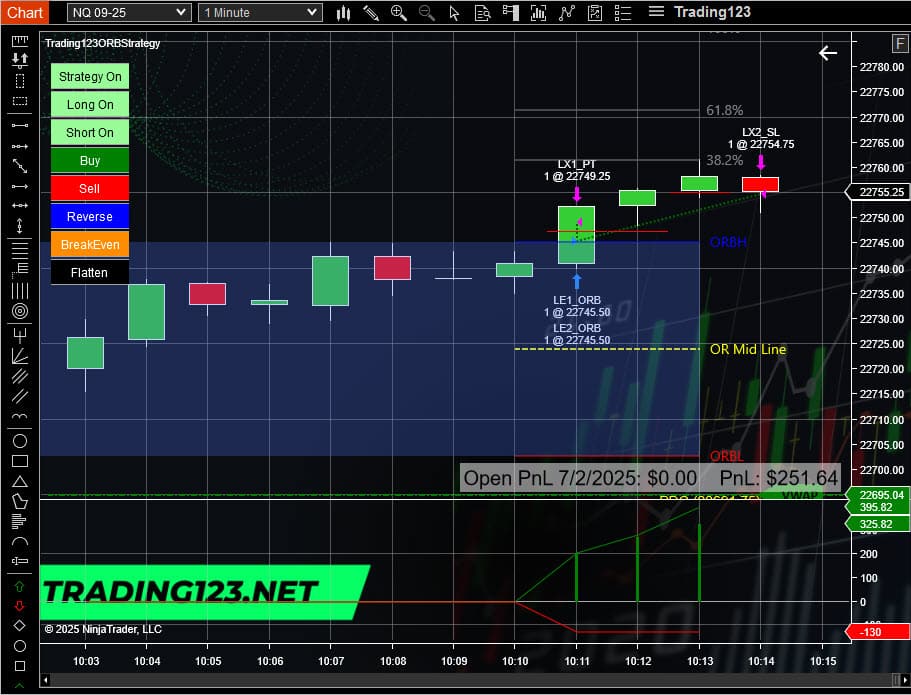911x695 pixels.
Task: Select the Polygon drawing tool
Action: pos(20,501)
